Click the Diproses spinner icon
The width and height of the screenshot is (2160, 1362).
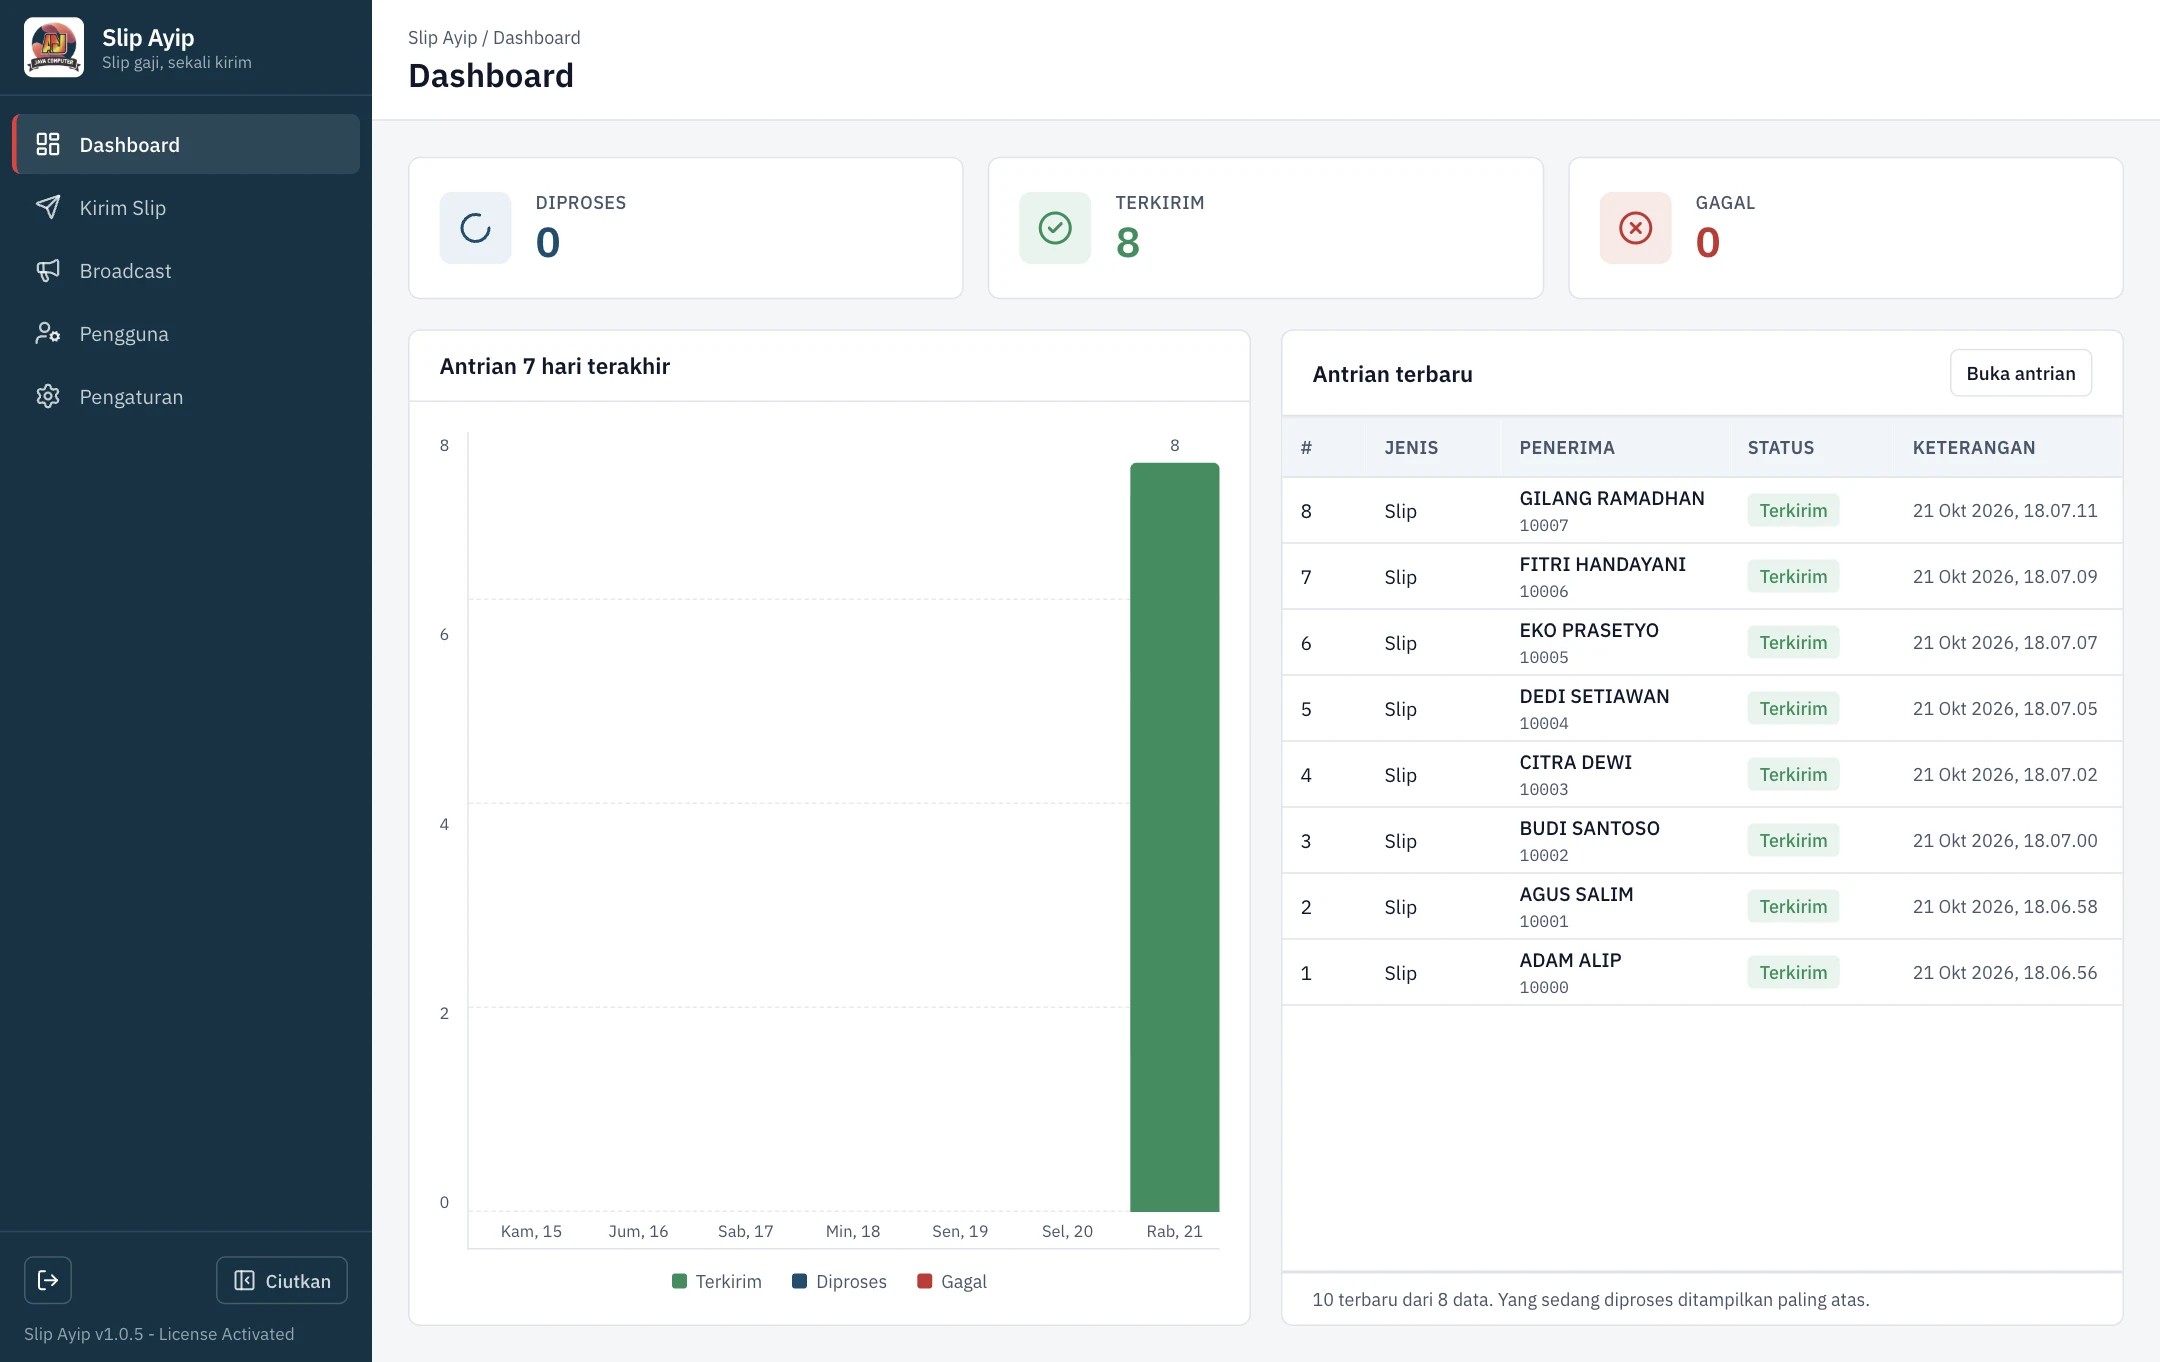475,228
